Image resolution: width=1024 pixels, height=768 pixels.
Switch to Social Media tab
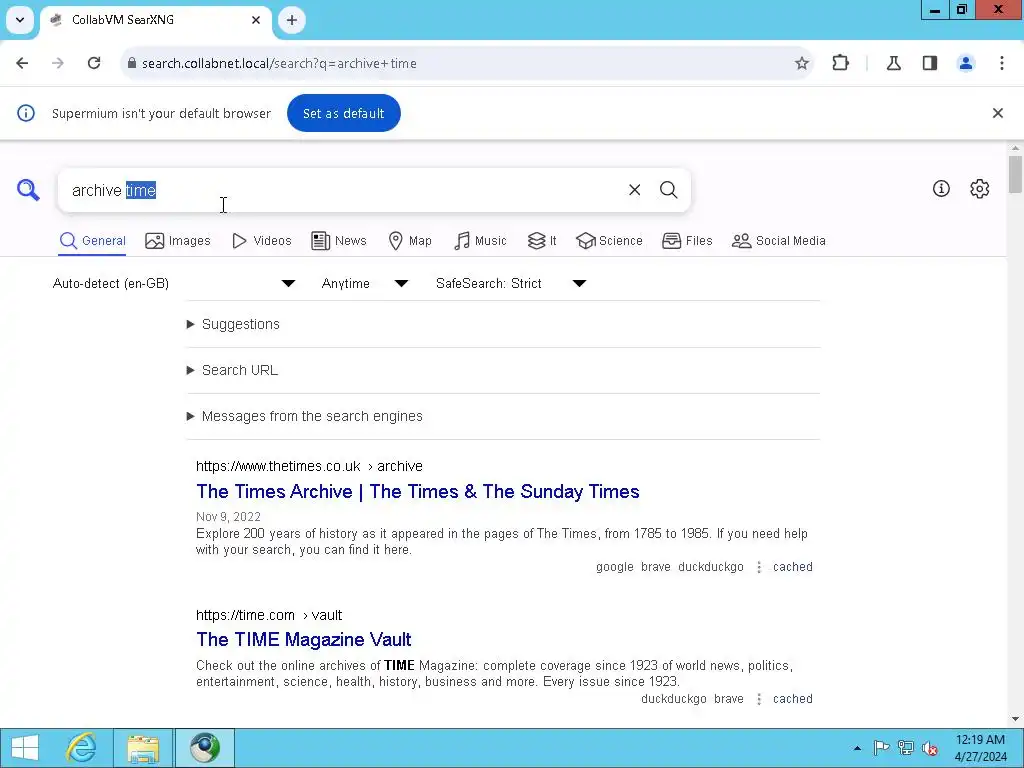[778, 241]
